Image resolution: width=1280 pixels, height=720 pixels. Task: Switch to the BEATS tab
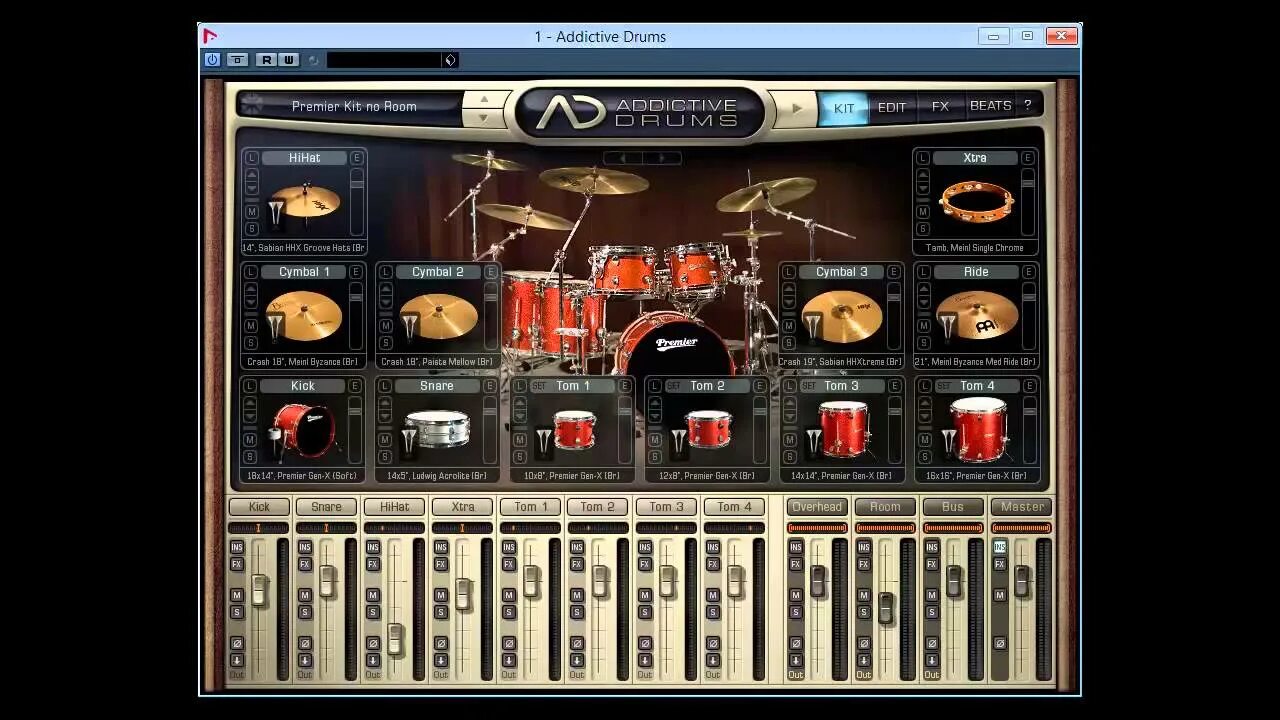coord(990,105)
